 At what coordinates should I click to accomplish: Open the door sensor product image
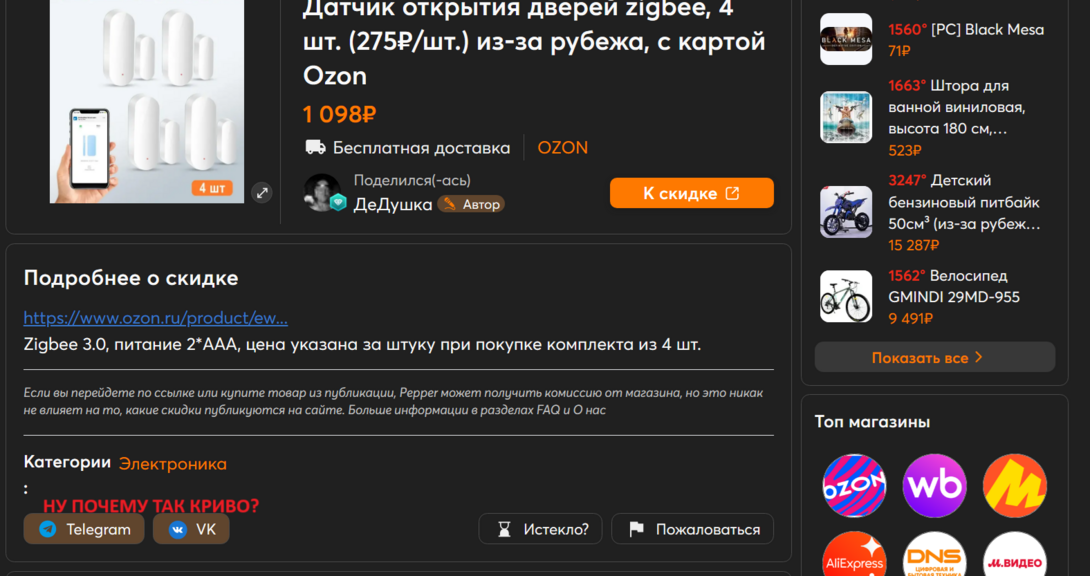coord(147,101)
